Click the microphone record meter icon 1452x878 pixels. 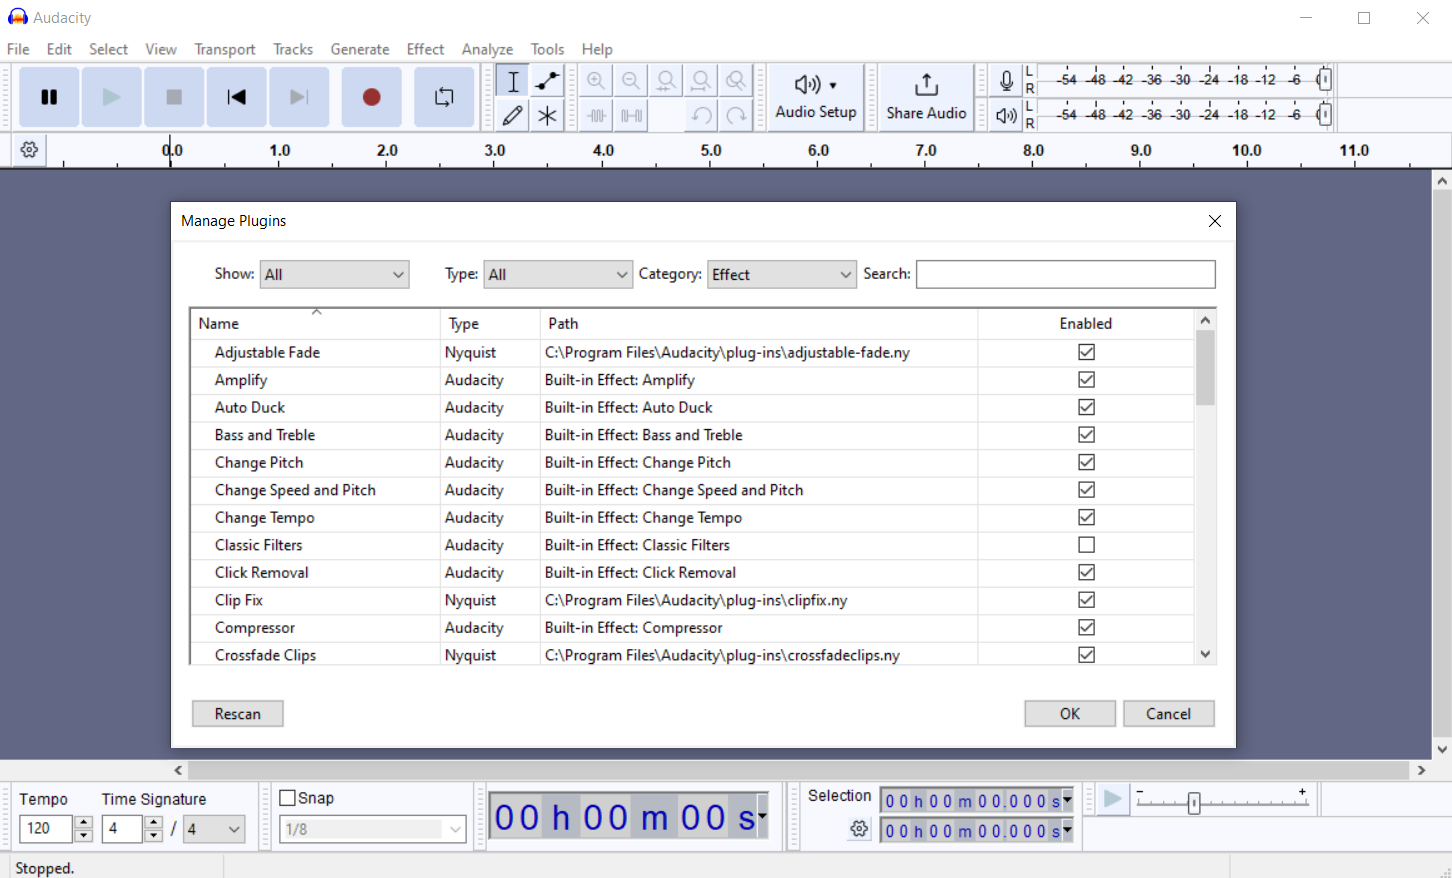pyautogui.click(x=1007, y=81)
